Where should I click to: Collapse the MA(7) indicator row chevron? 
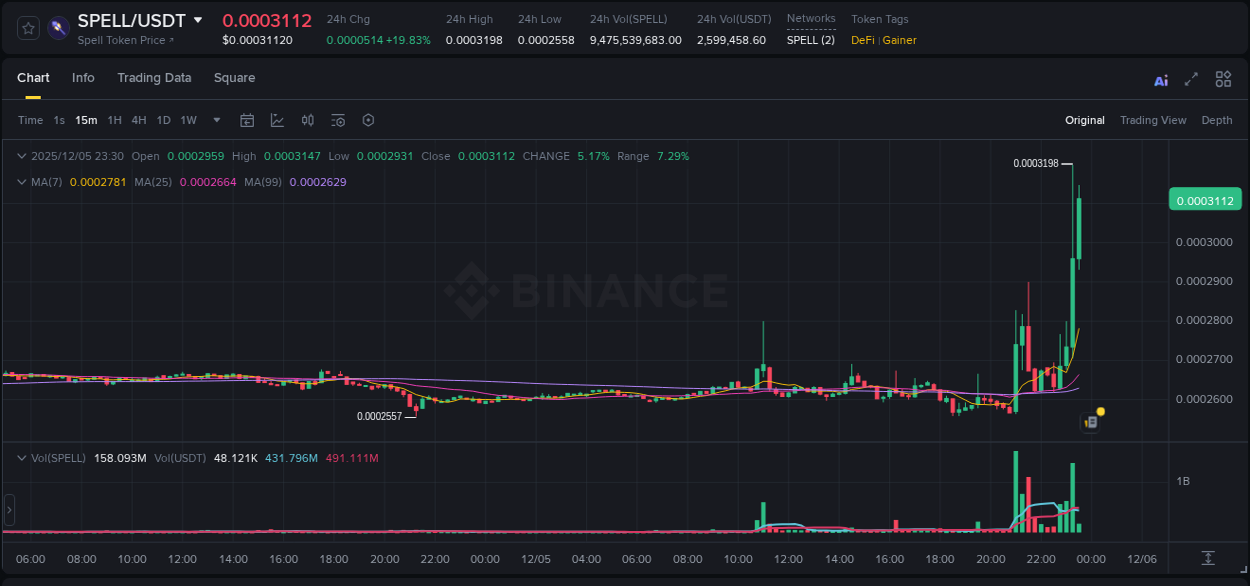(x=22, y=182)
